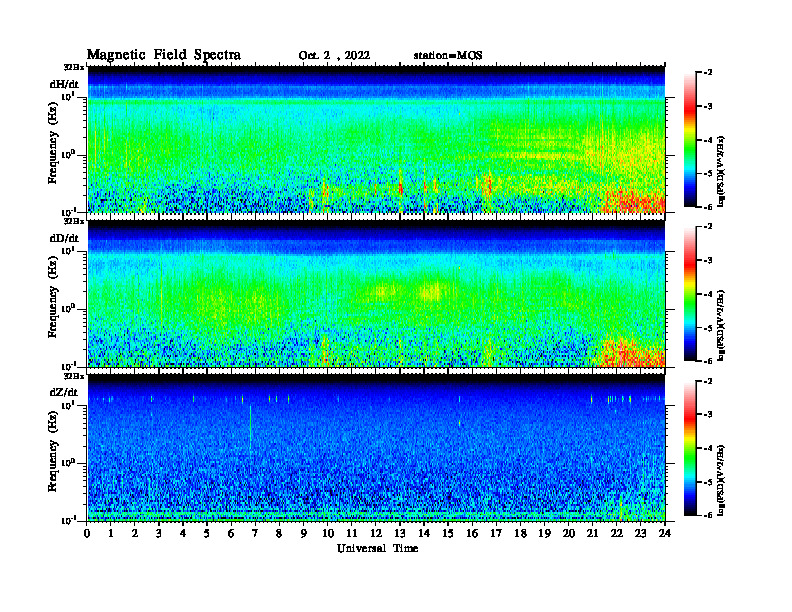The image size is (792, 612).
Task: Click hour tick label "22" on time axis
Action: 617,534
